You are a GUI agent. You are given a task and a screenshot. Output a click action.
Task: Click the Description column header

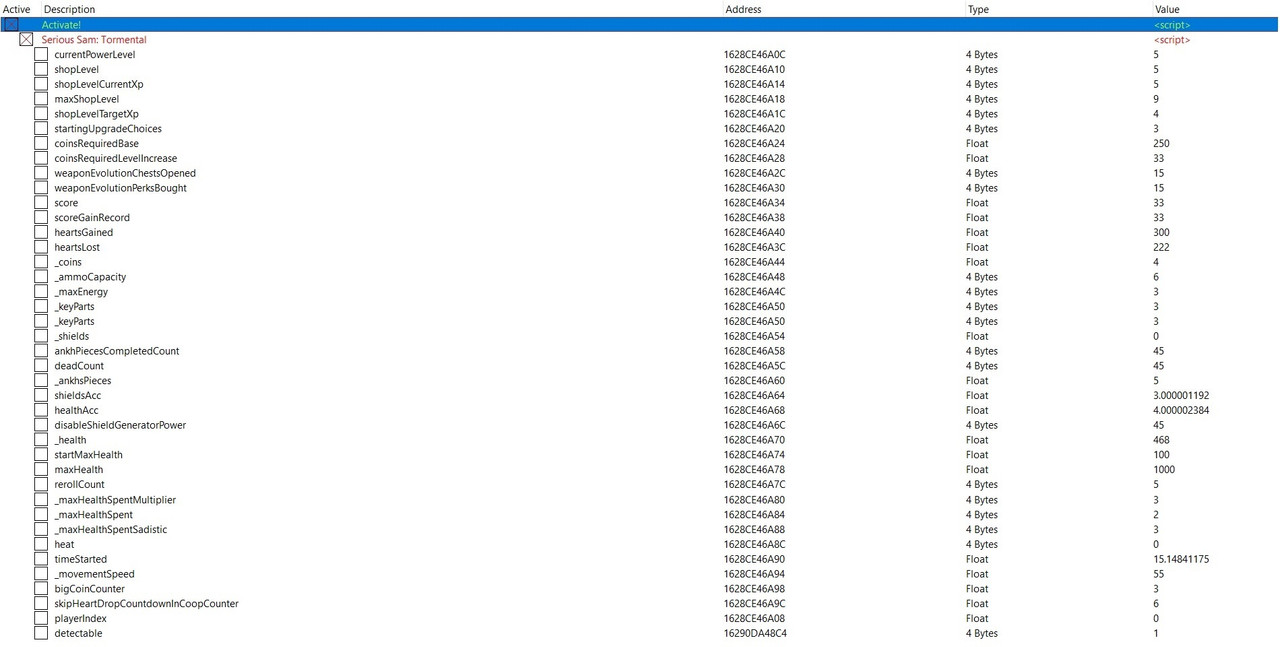[70, 9]
